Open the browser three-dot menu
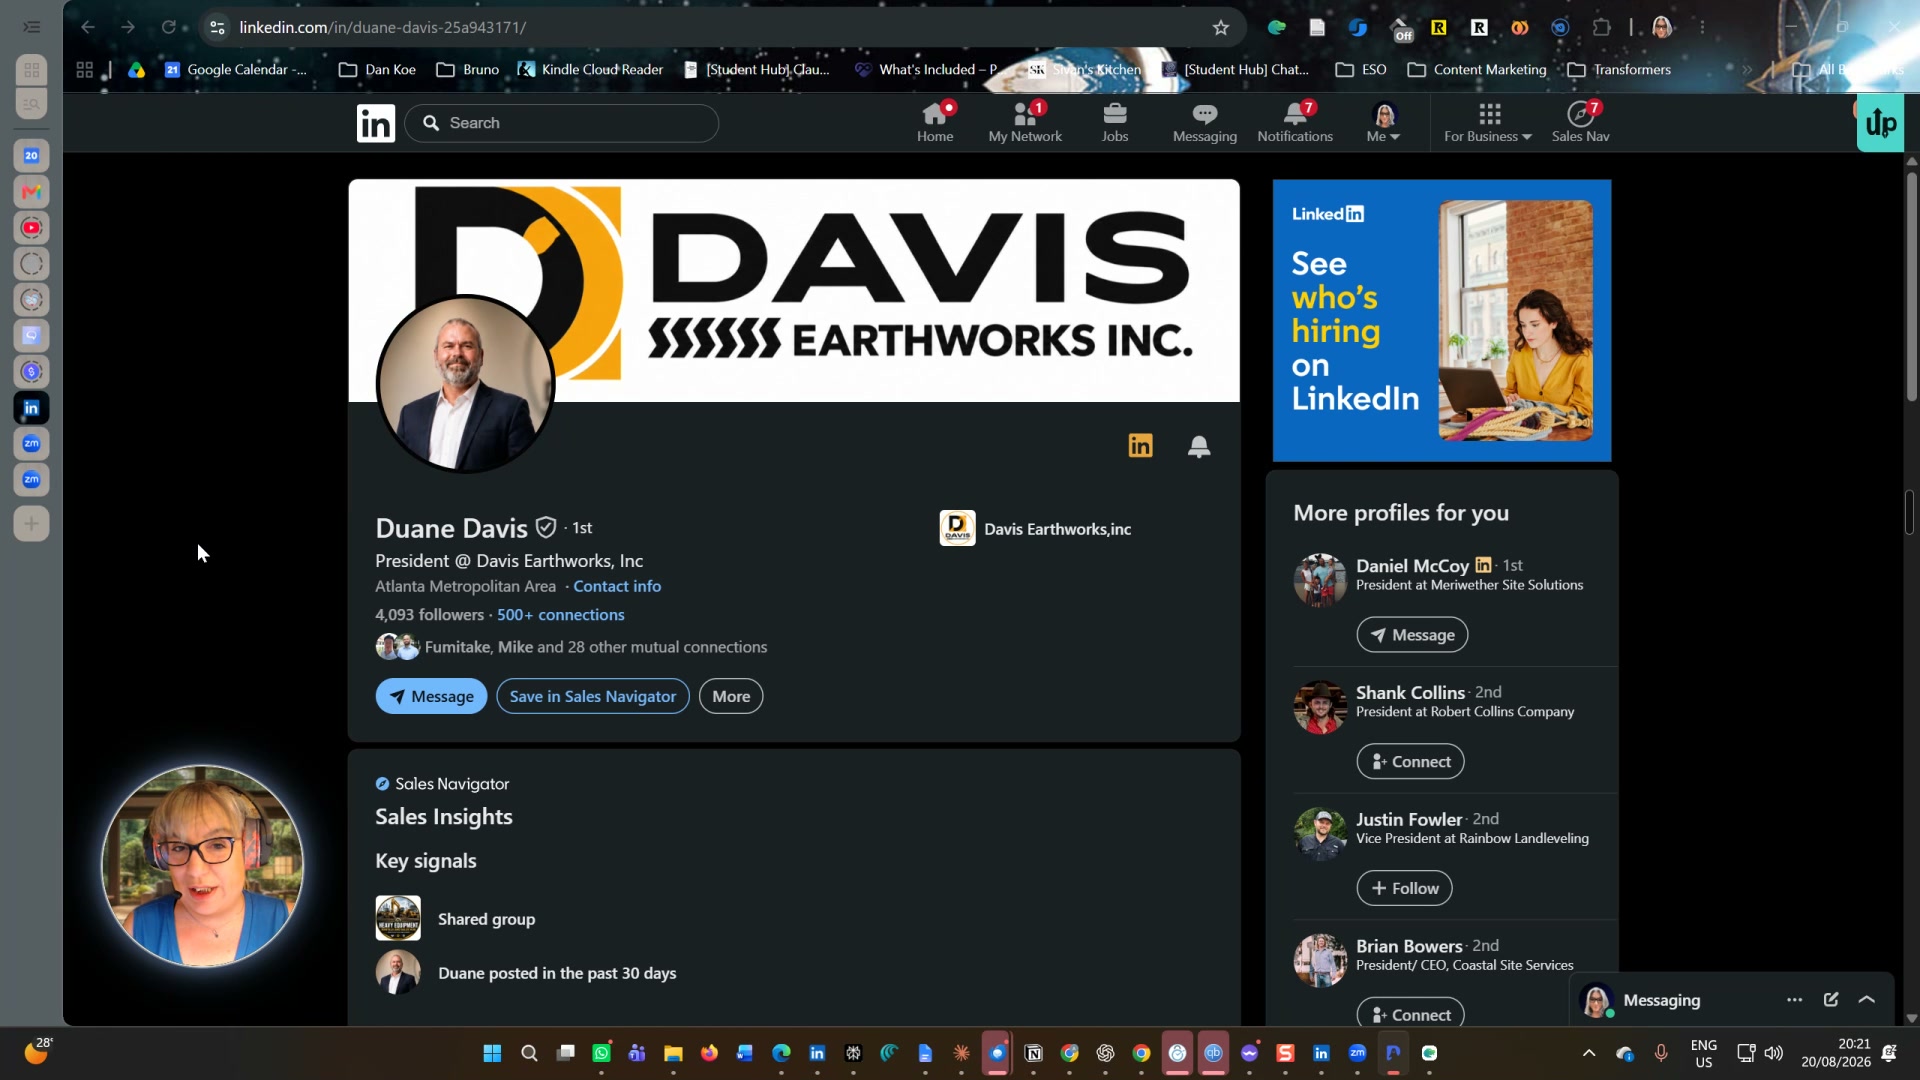The height and width of the screenshot is (1080, 1920). [1702, 28]
